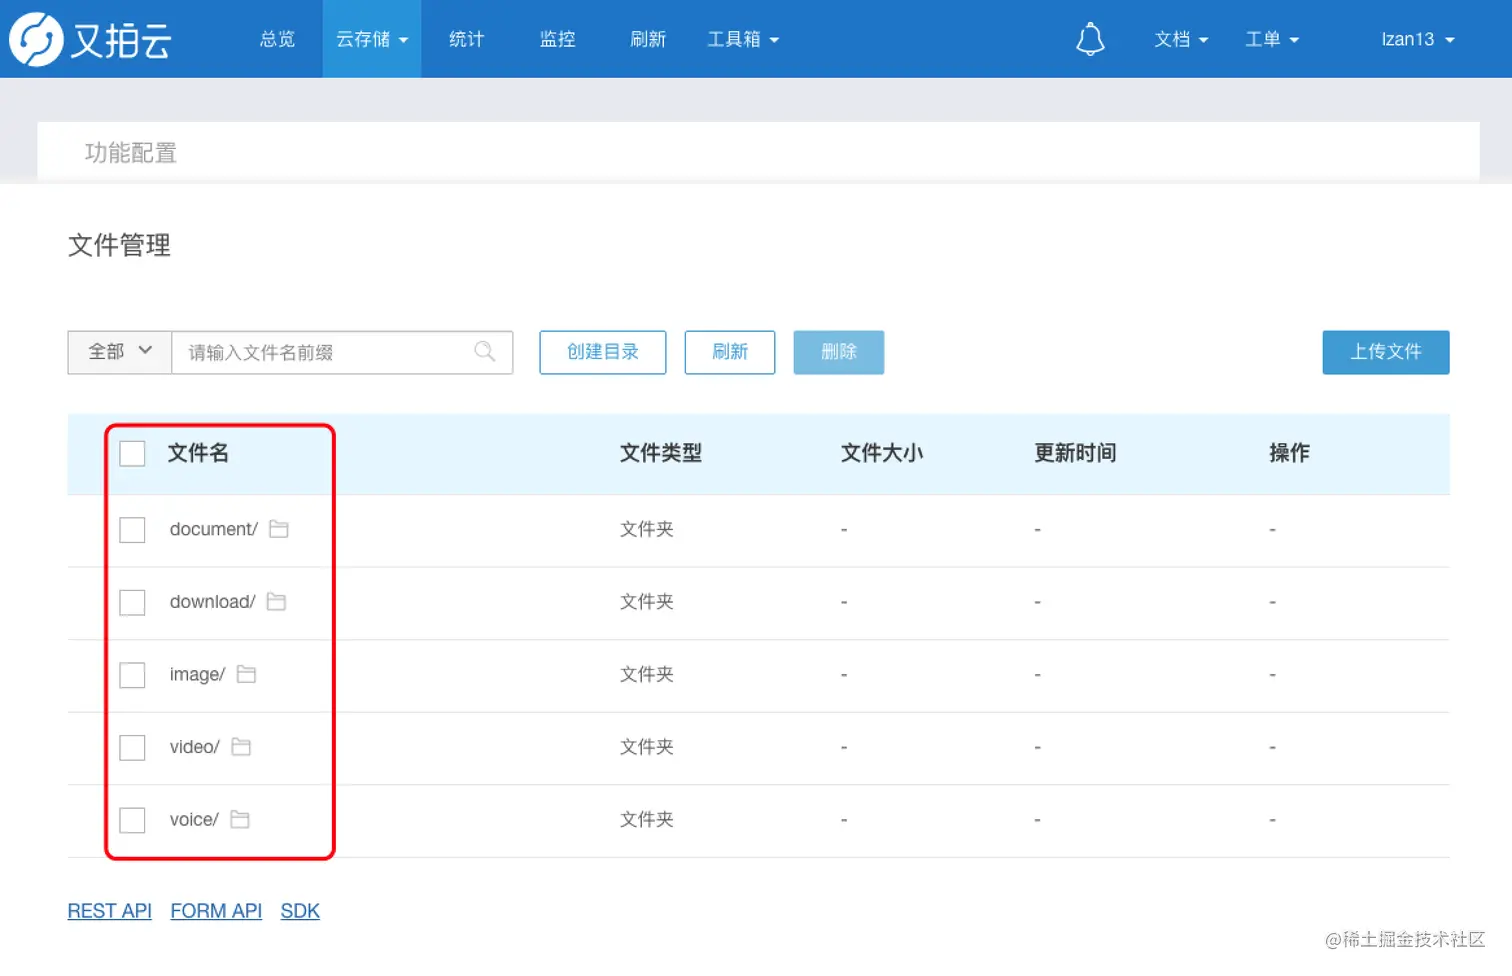The width and height of the screenshot is (1512, 976).
Task: Check the download/ row checkbox
Action: (132, 602)
